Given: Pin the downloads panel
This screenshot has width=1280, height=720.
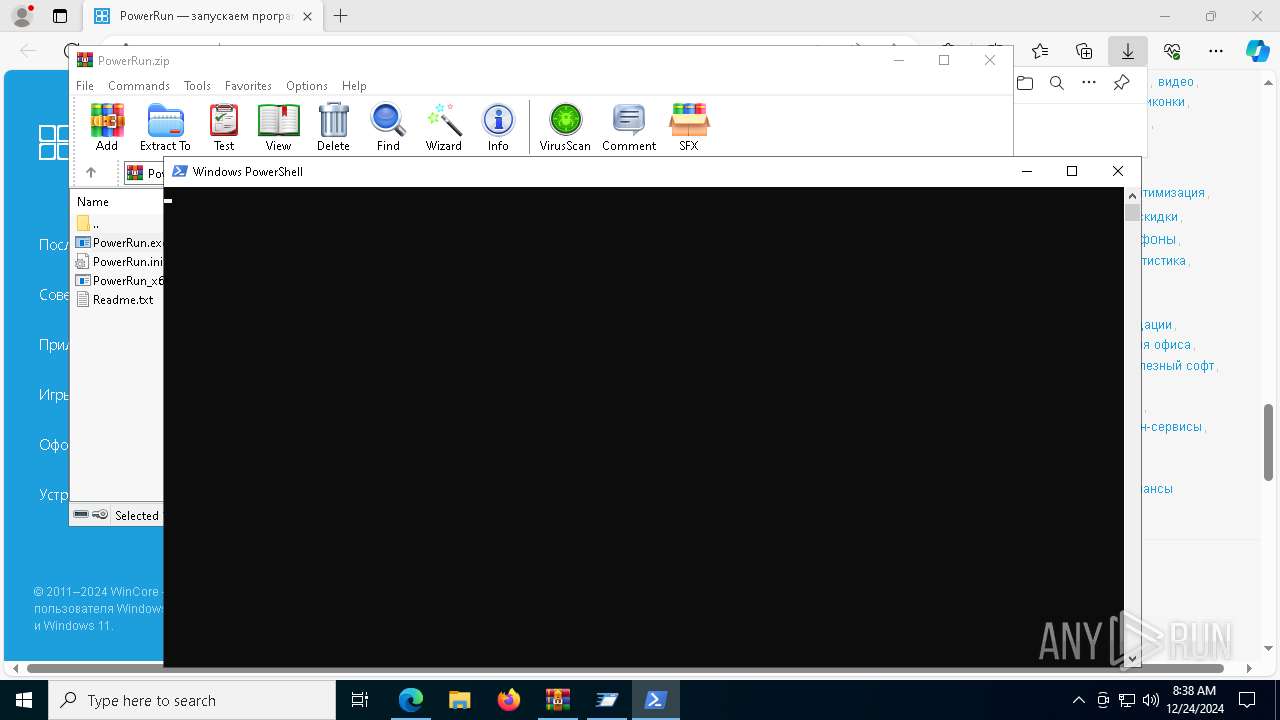Looking at the screenshot, I should (1121, 83).
